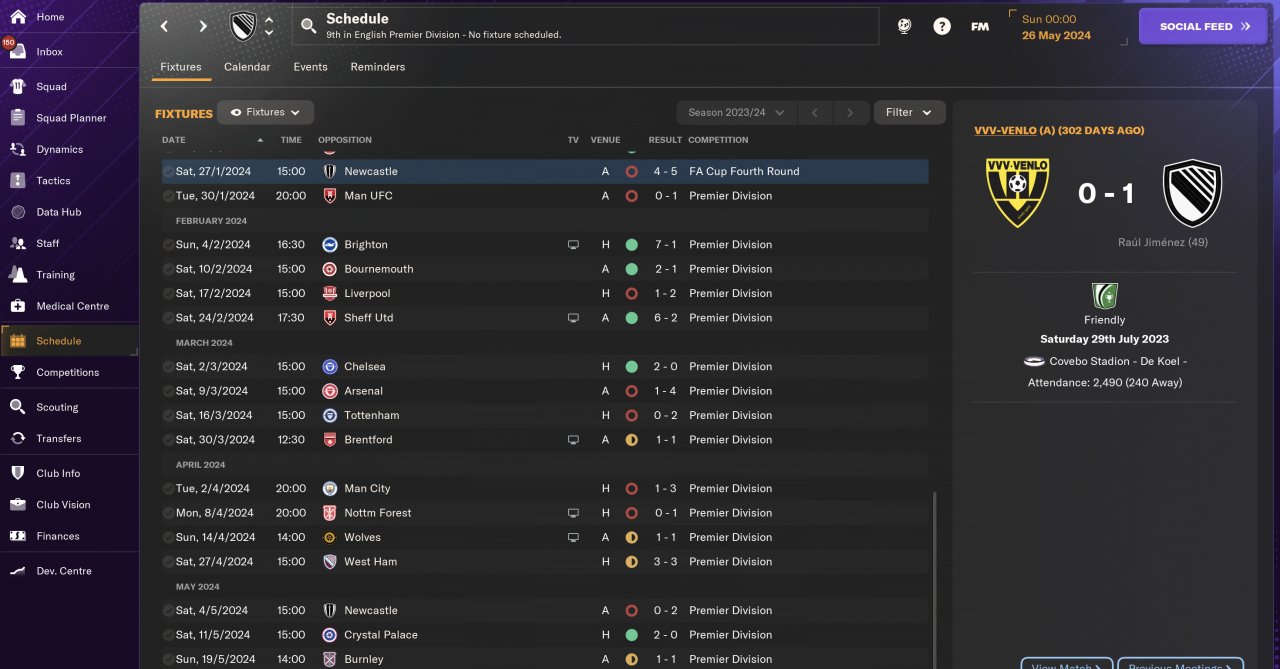Toggle the row marker for Chelsea 2/3/2024 fixture
1280x669 pixels.
click(168, 367)
